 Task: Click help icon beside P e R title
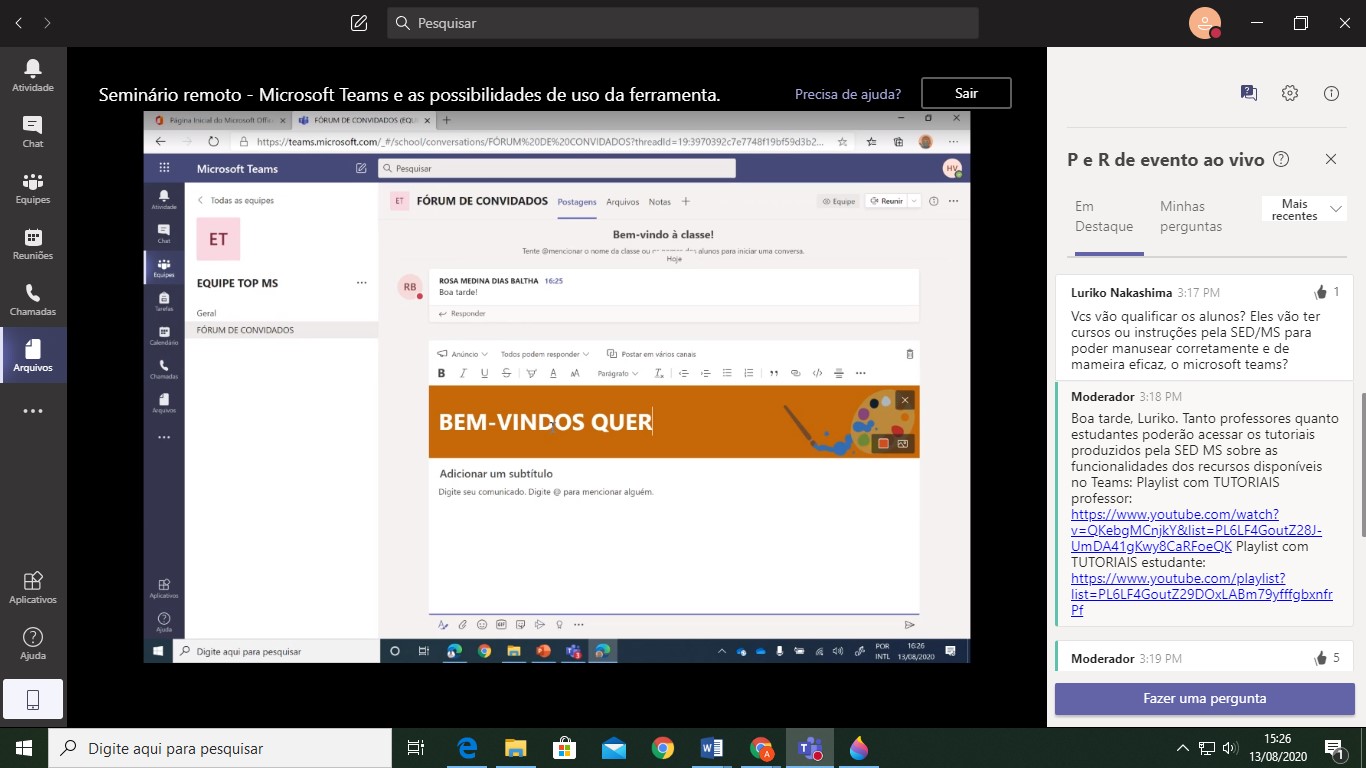[x=1280, y=159]
